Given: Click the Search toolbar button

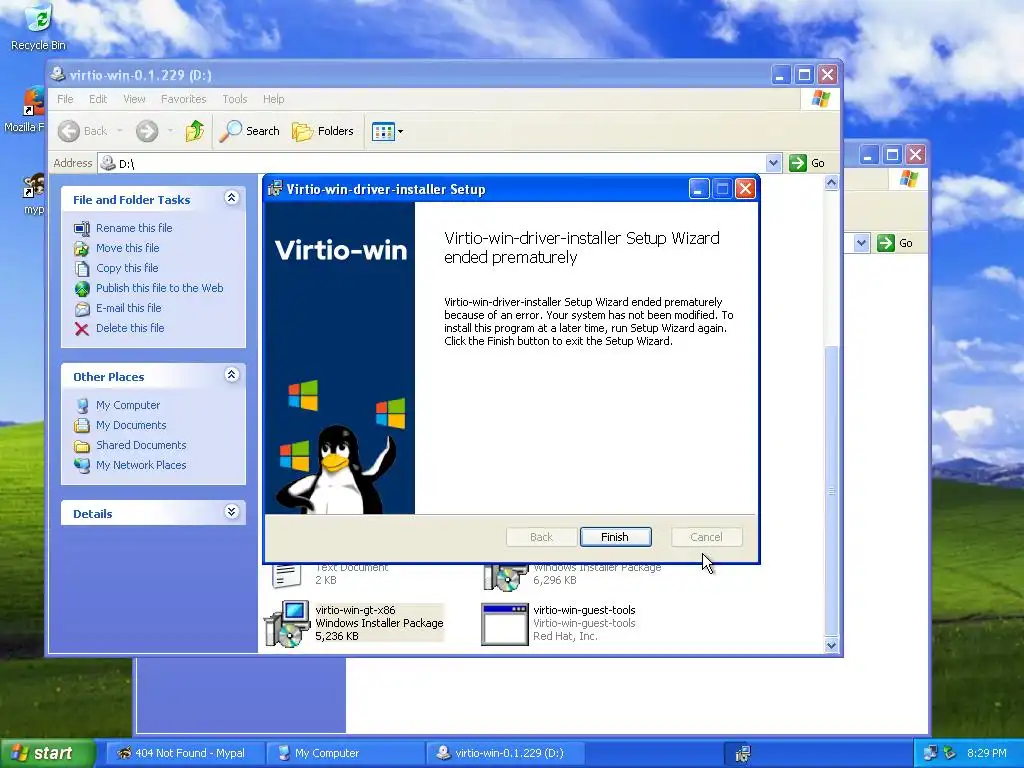Looking at the screenshot, I should point(249,131).
